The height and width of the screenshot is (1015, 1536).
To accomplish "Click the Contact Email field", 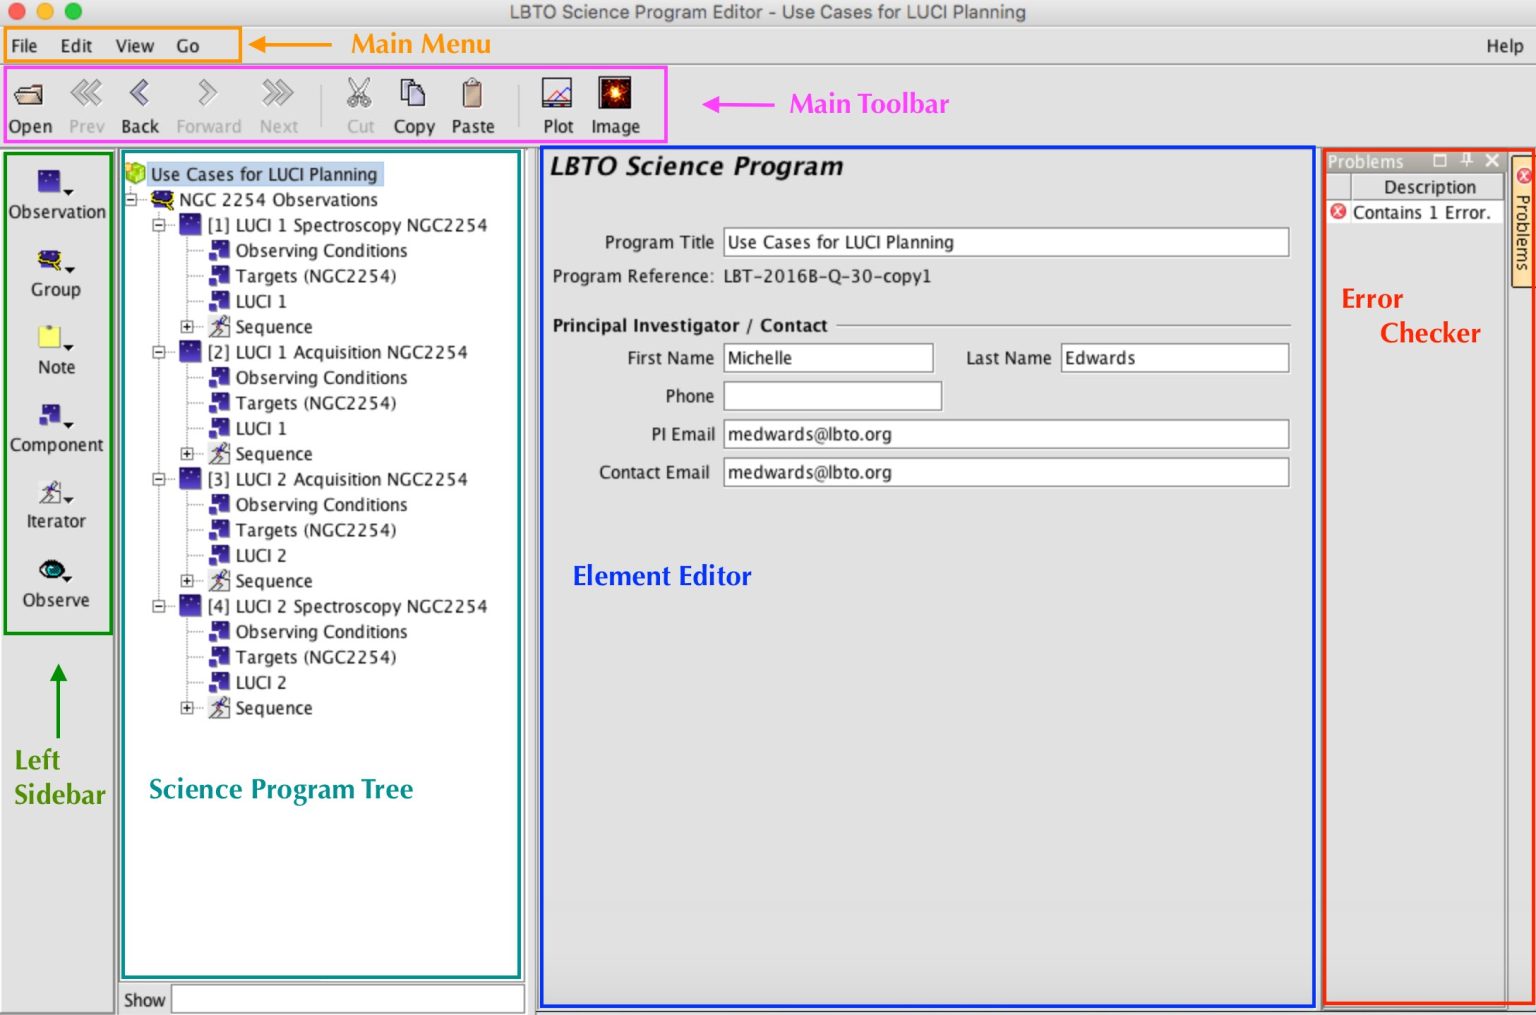I will point(1006,472).
